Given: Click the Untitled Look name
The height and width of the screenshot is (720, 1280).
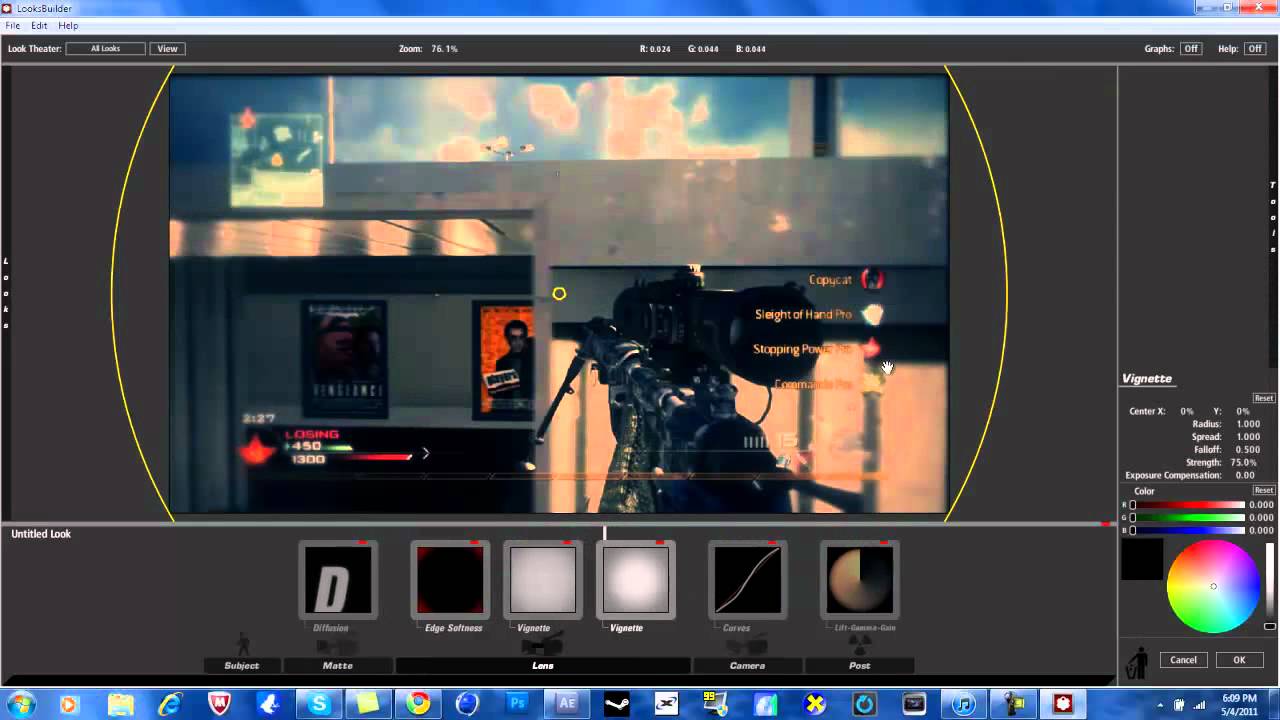Looking at the screenshot, I should [x=41, y=534].
